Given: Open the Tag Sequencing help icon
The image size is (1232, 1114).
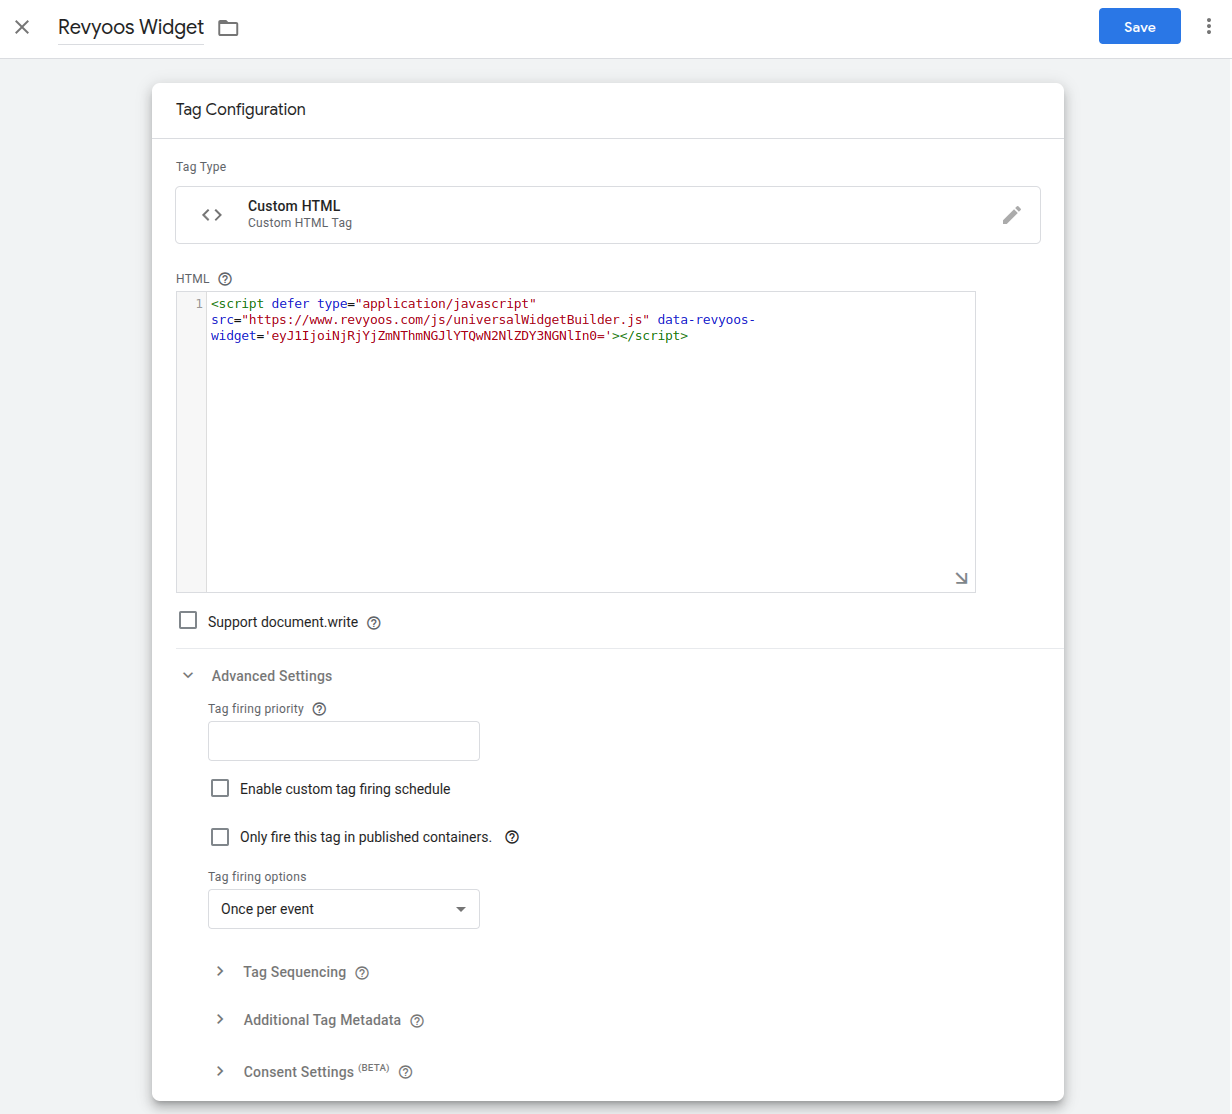Looking at the screenshot, I should [362, 973].
